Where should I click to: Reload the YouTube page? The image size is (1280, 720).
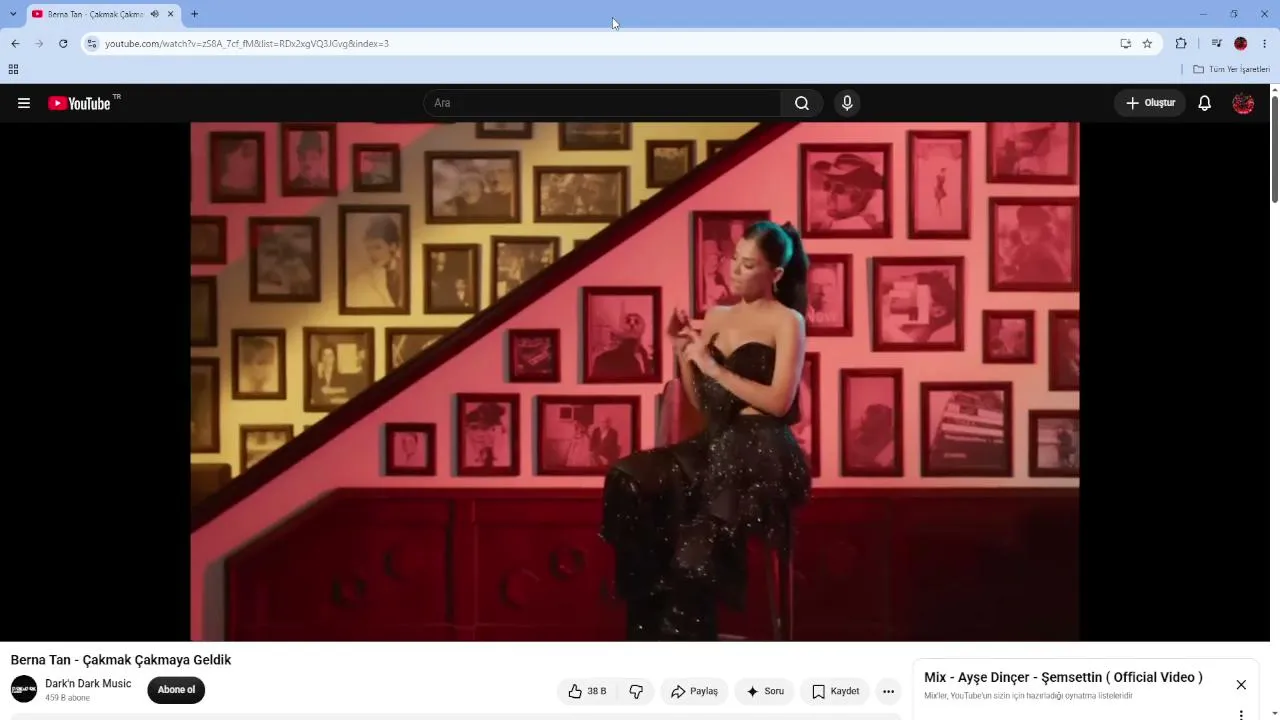point(63,43)
